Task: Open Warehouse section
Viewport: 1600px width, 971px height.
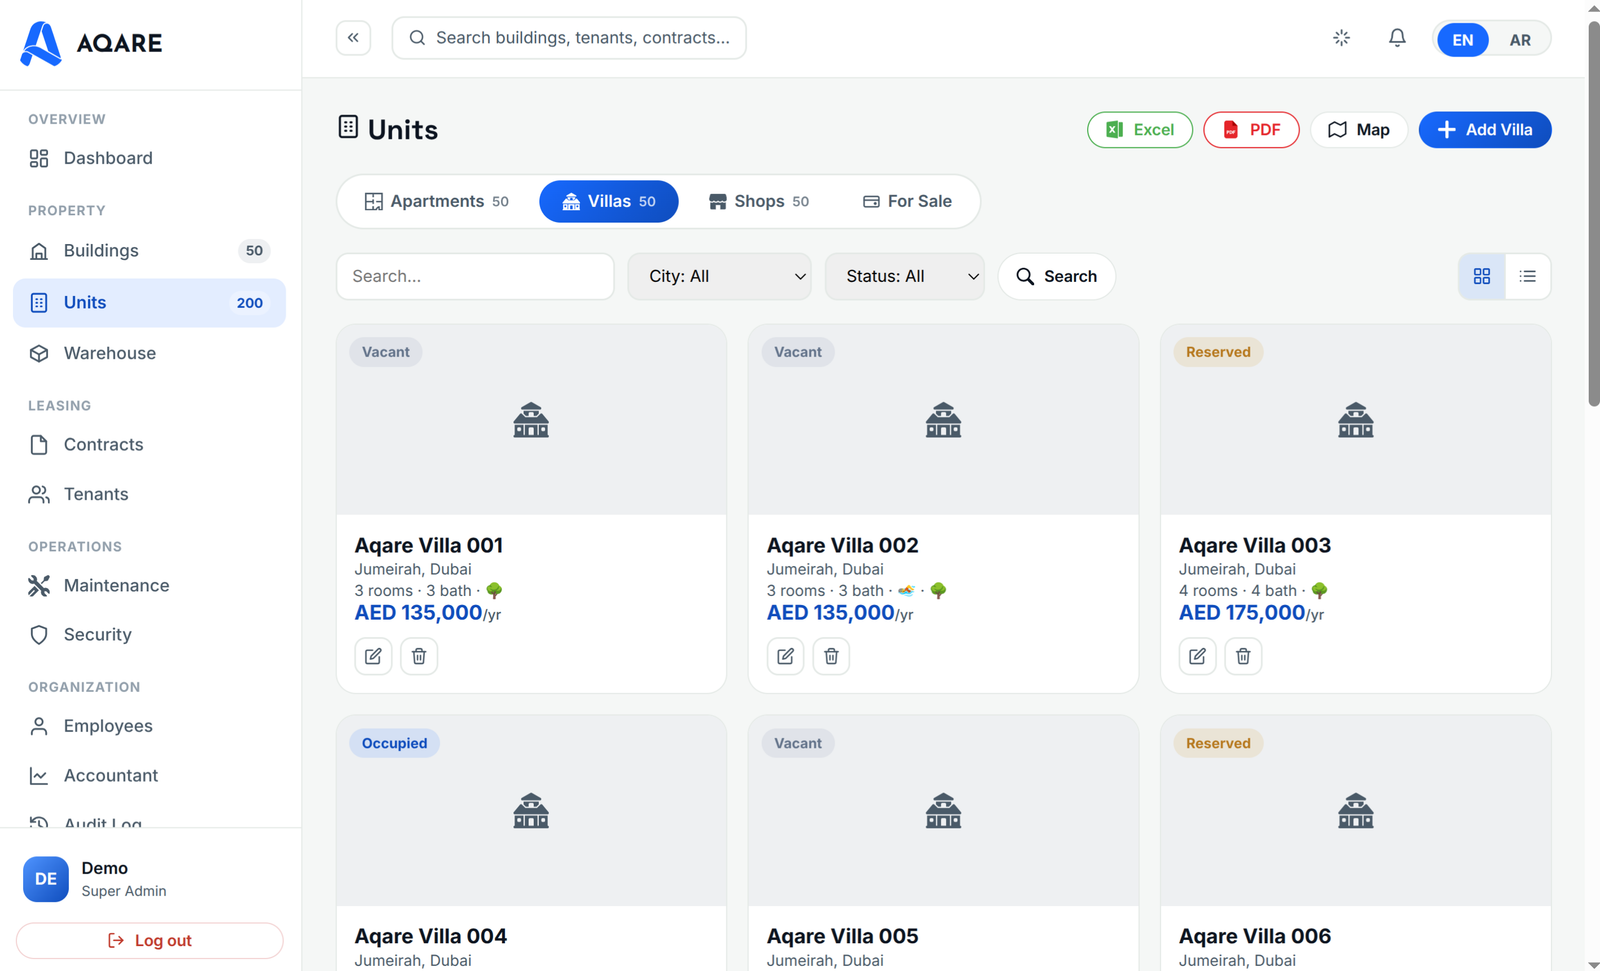Action: tap(149, 353)
